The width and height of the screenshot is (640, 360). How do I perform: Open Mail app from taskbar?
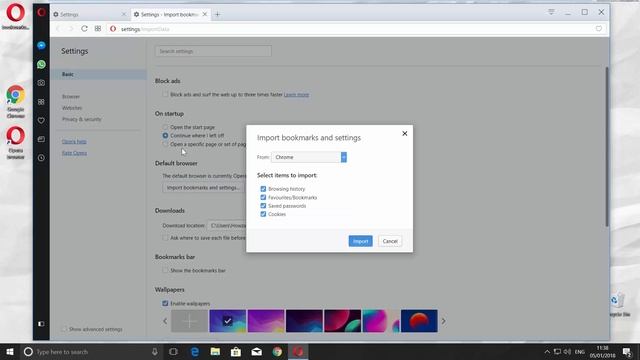click(256, 351)
